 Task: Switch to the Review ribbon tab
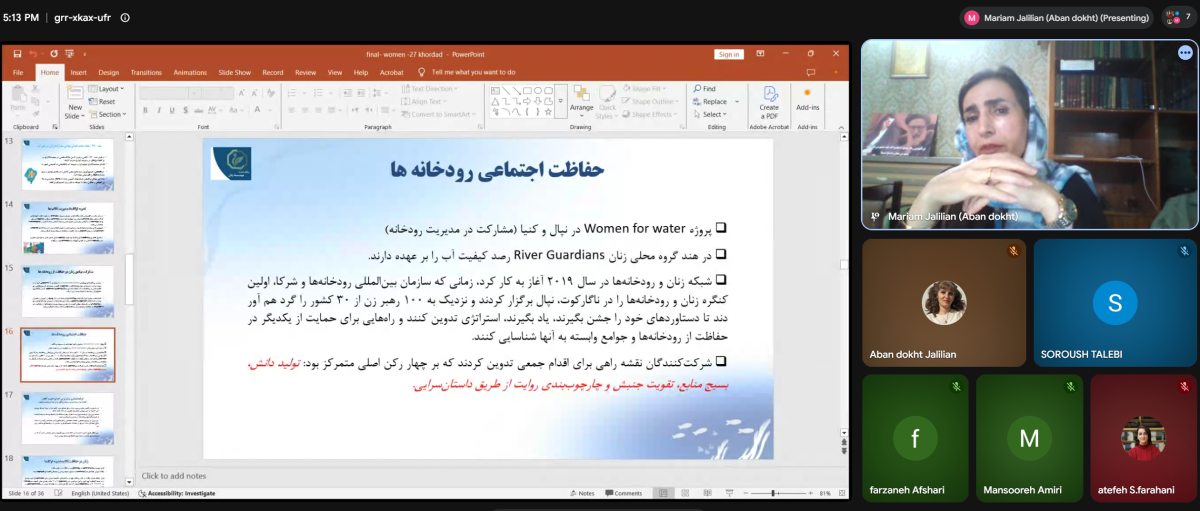pyautogui.click(x=306, y=72)
